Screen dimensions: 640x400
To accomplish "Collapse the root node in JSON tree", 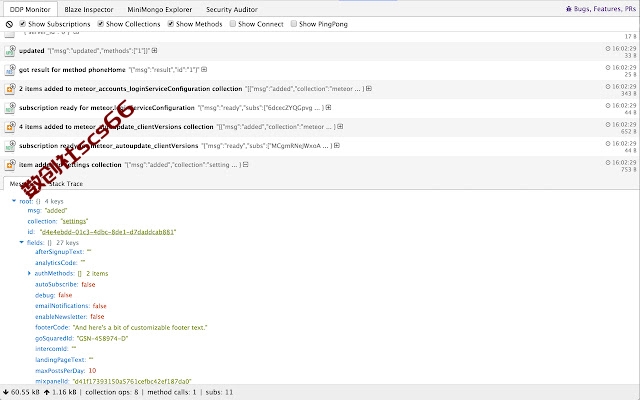I will tap(14, 201).
